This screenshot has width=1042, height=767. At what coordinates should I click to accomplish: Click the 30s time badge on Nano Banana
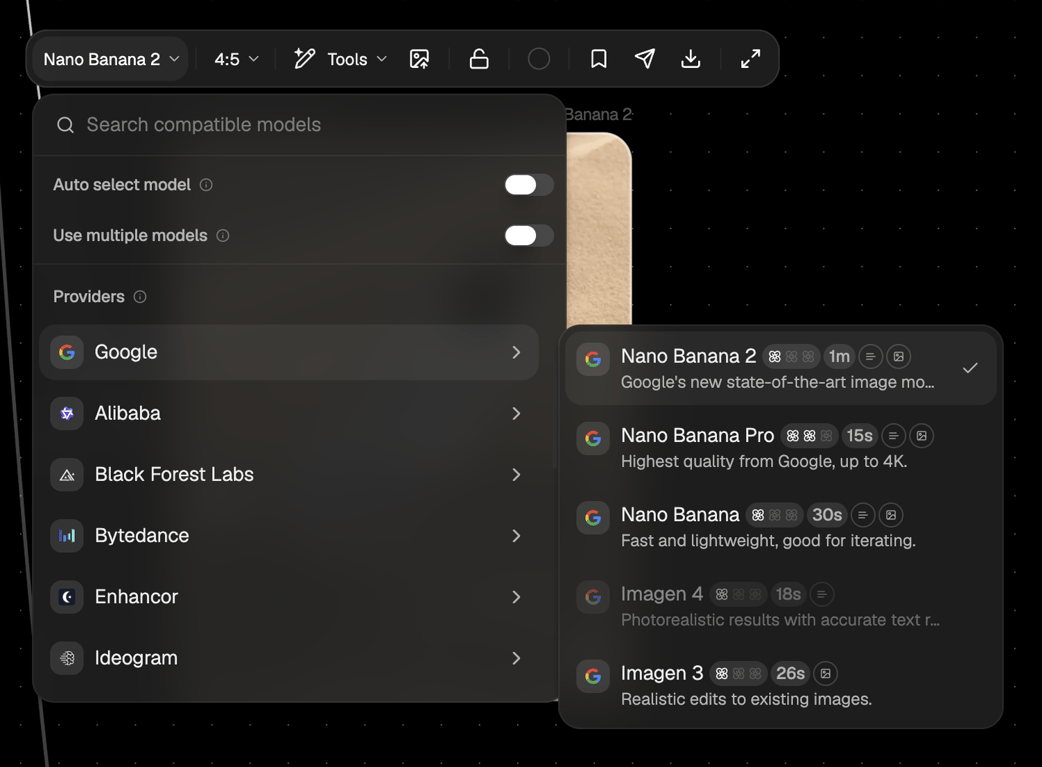point(827,515)
